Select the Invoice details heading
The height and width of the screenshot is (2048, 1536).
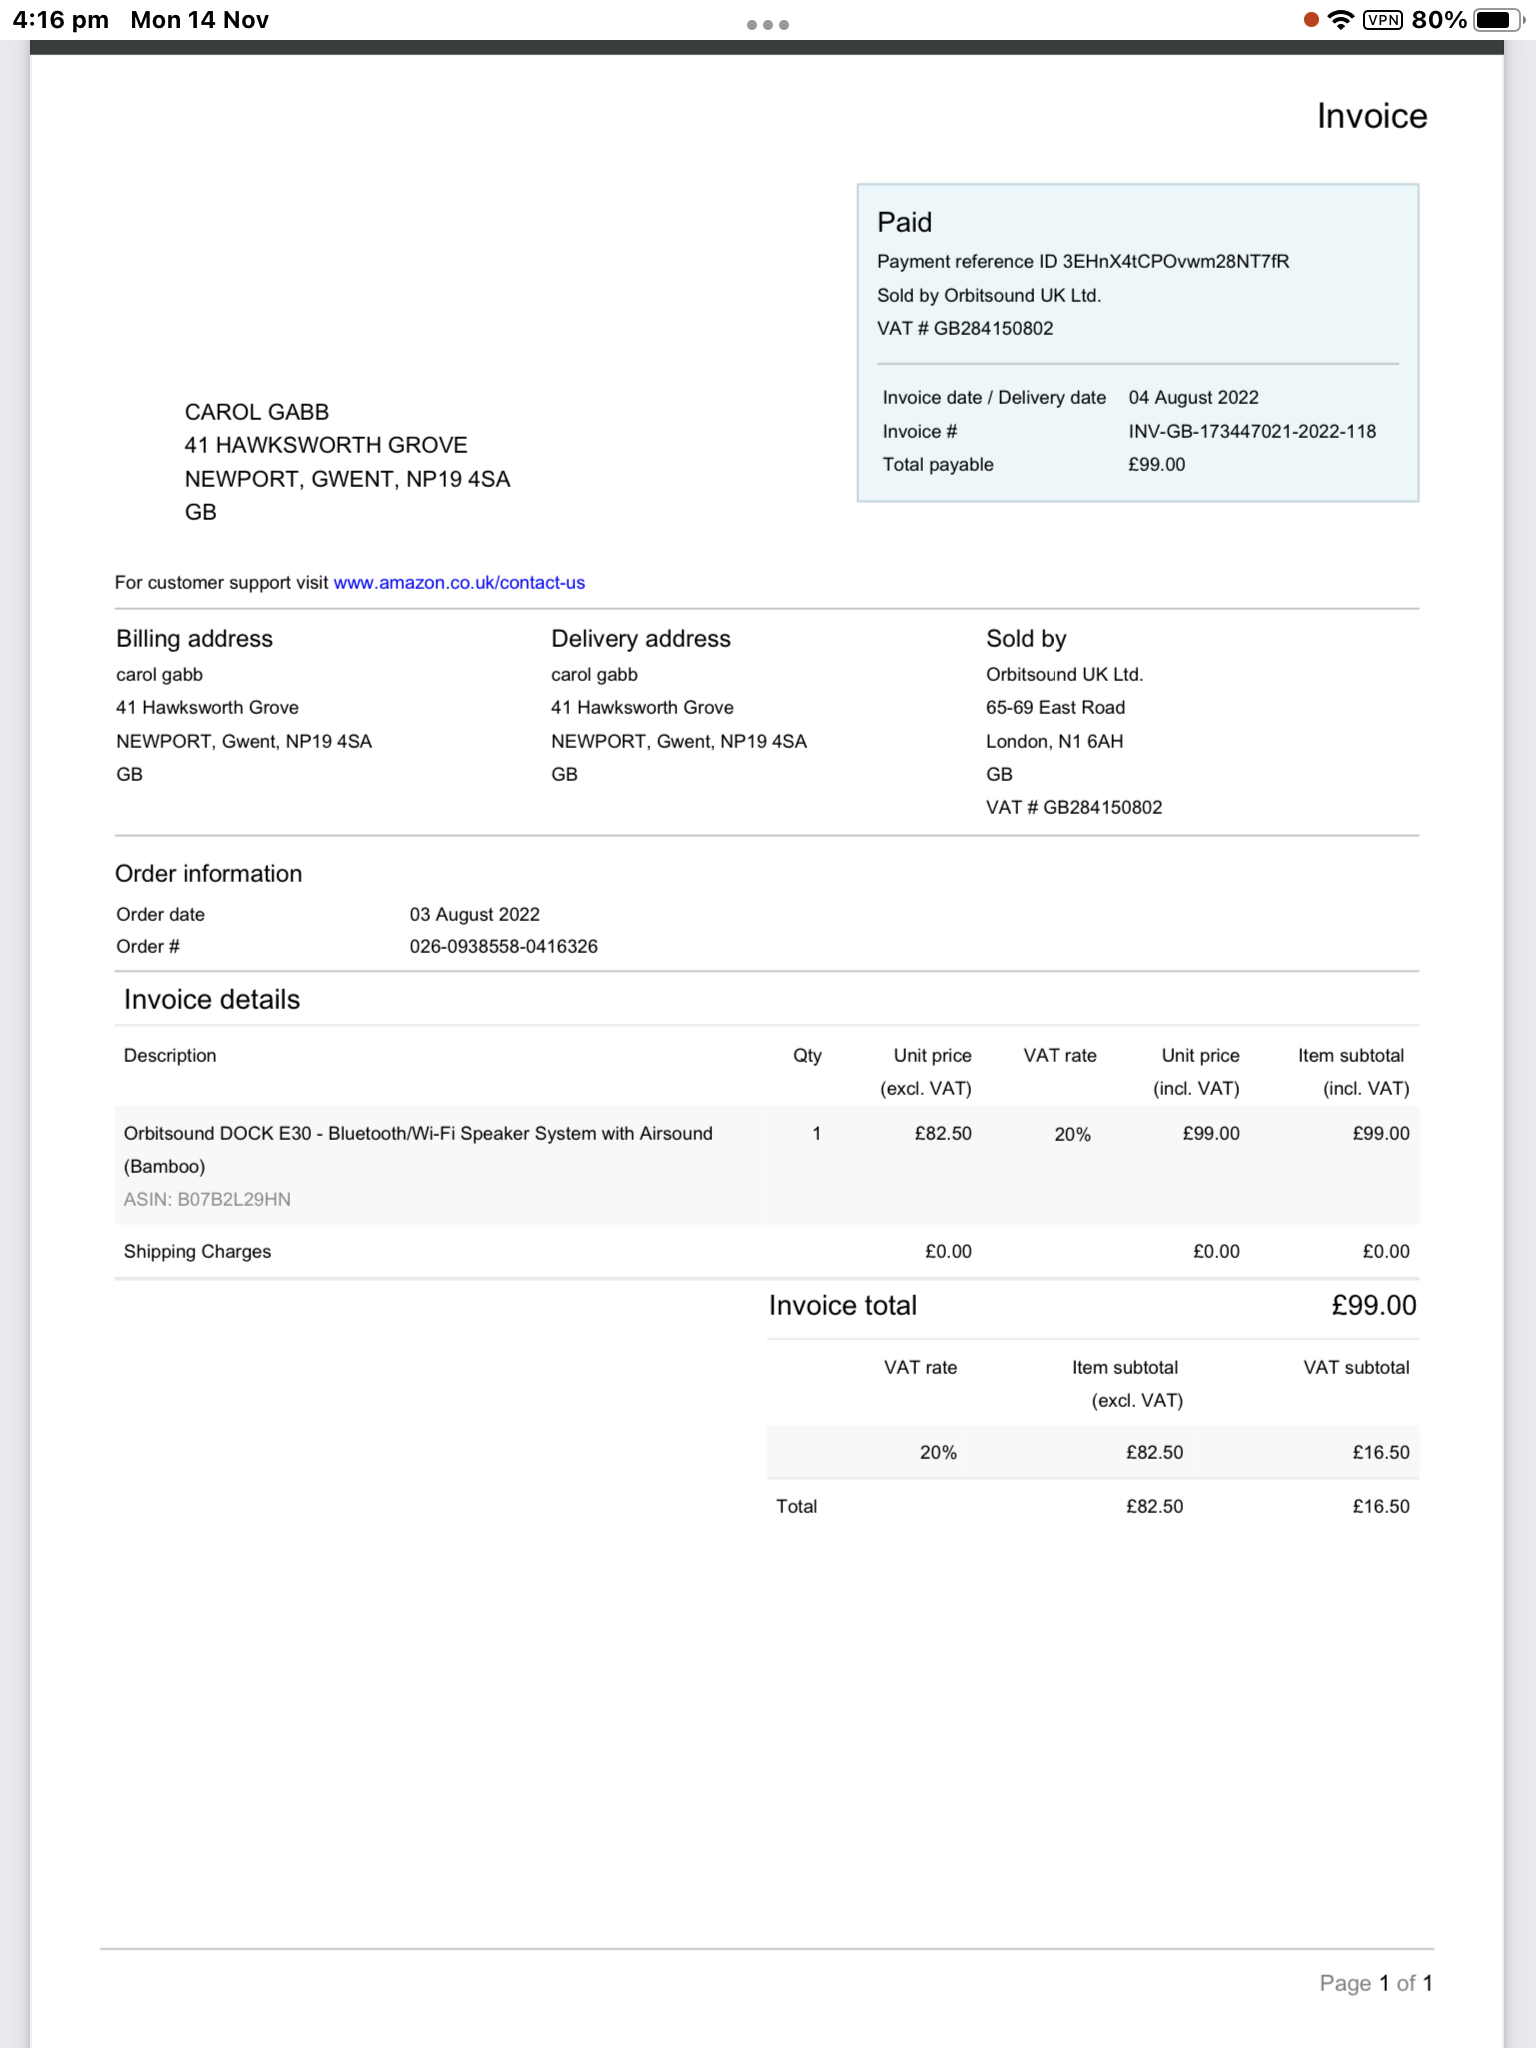point(211,1000)
